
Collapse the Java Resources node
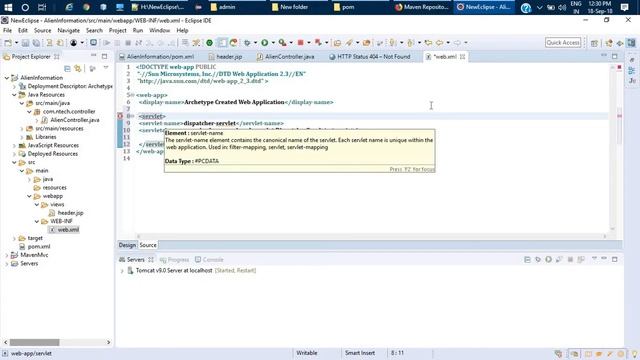coord(14,95)
